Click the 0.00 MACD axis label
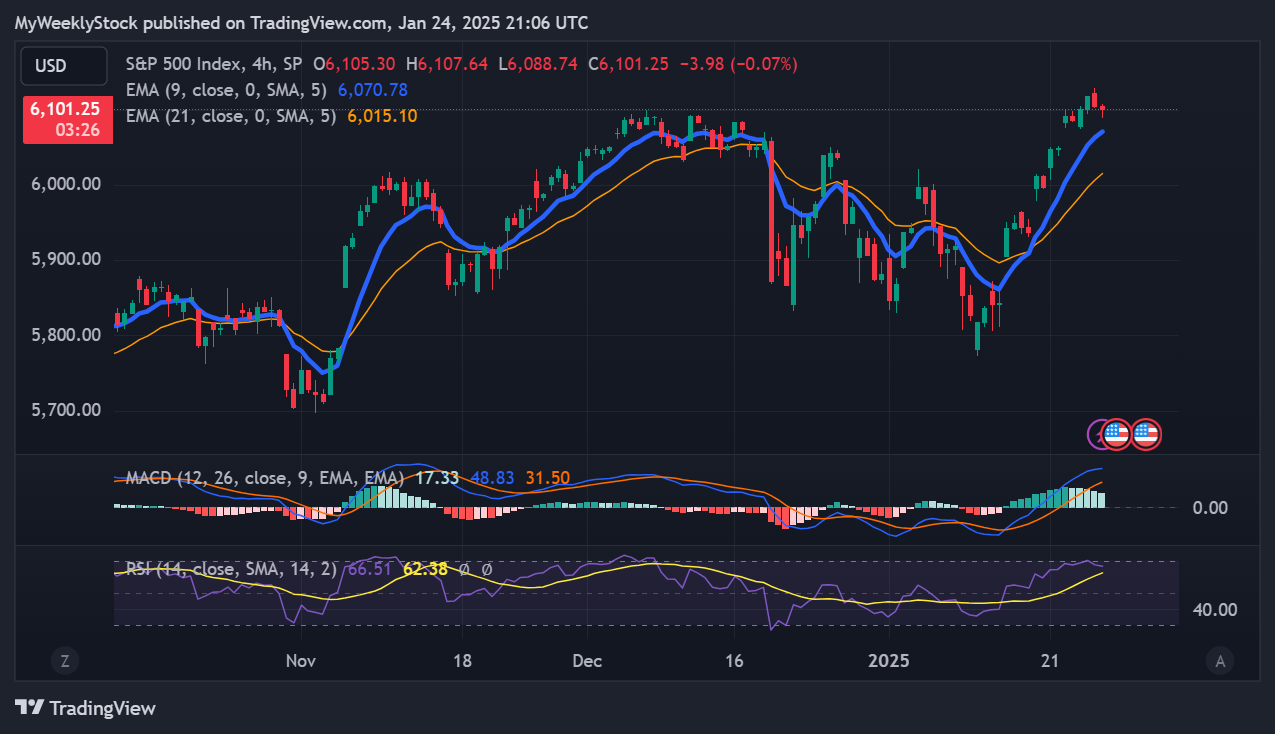The image size is (1275, 734). point(1210,508)
